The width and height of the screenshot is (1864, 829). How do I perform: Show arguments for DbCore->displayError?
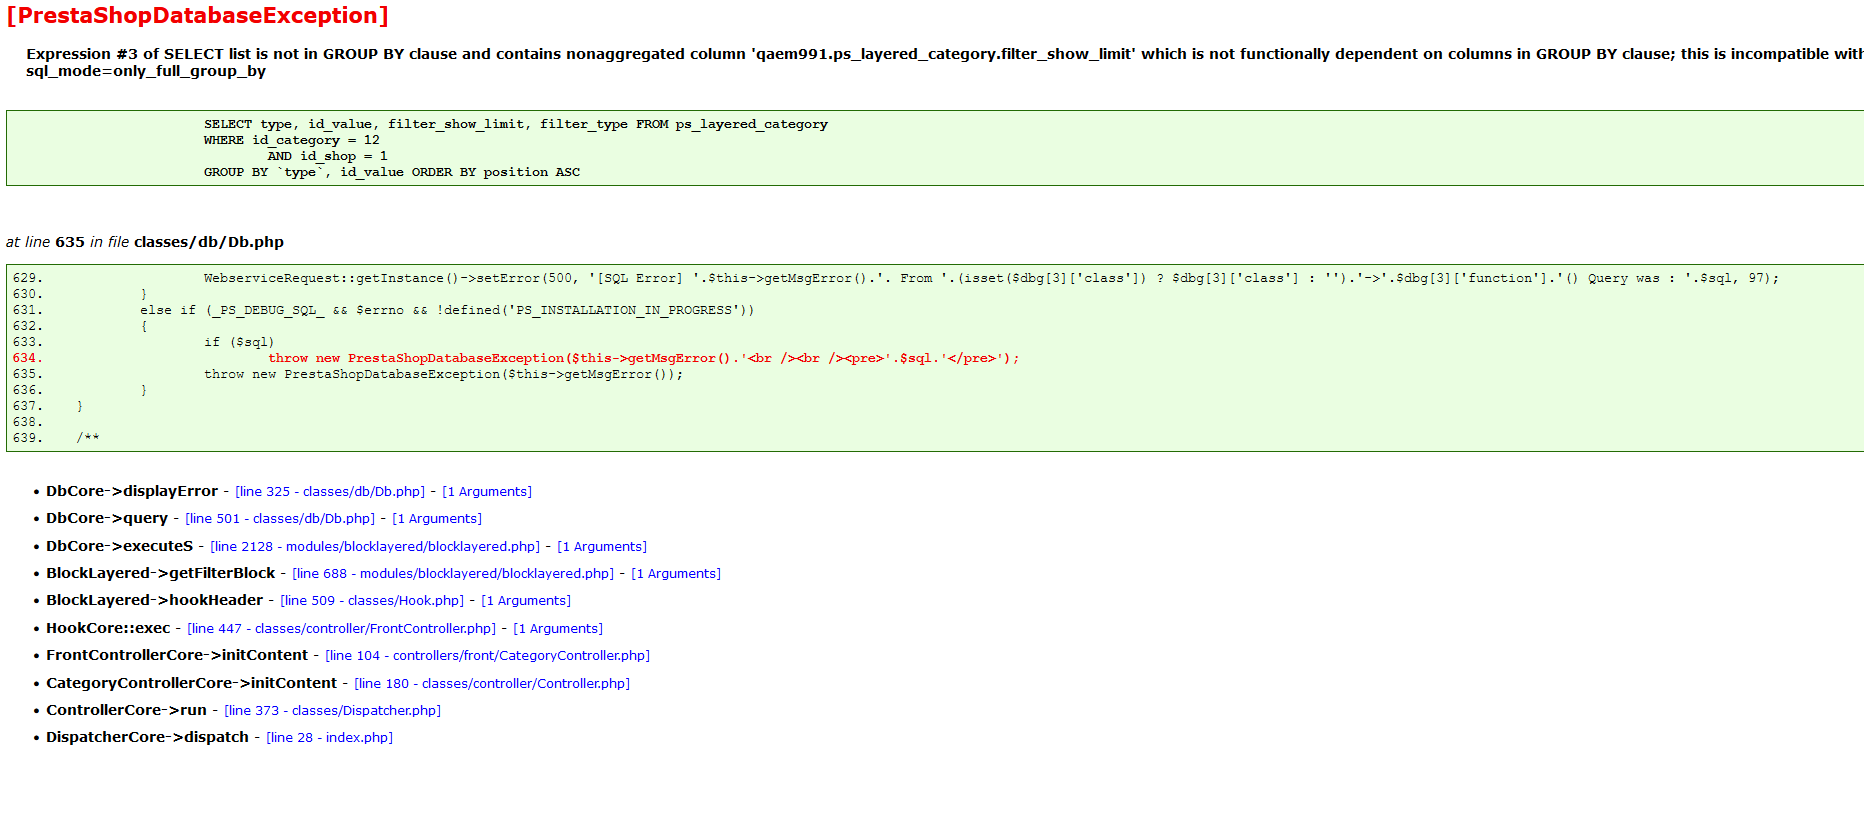point(487,492)
